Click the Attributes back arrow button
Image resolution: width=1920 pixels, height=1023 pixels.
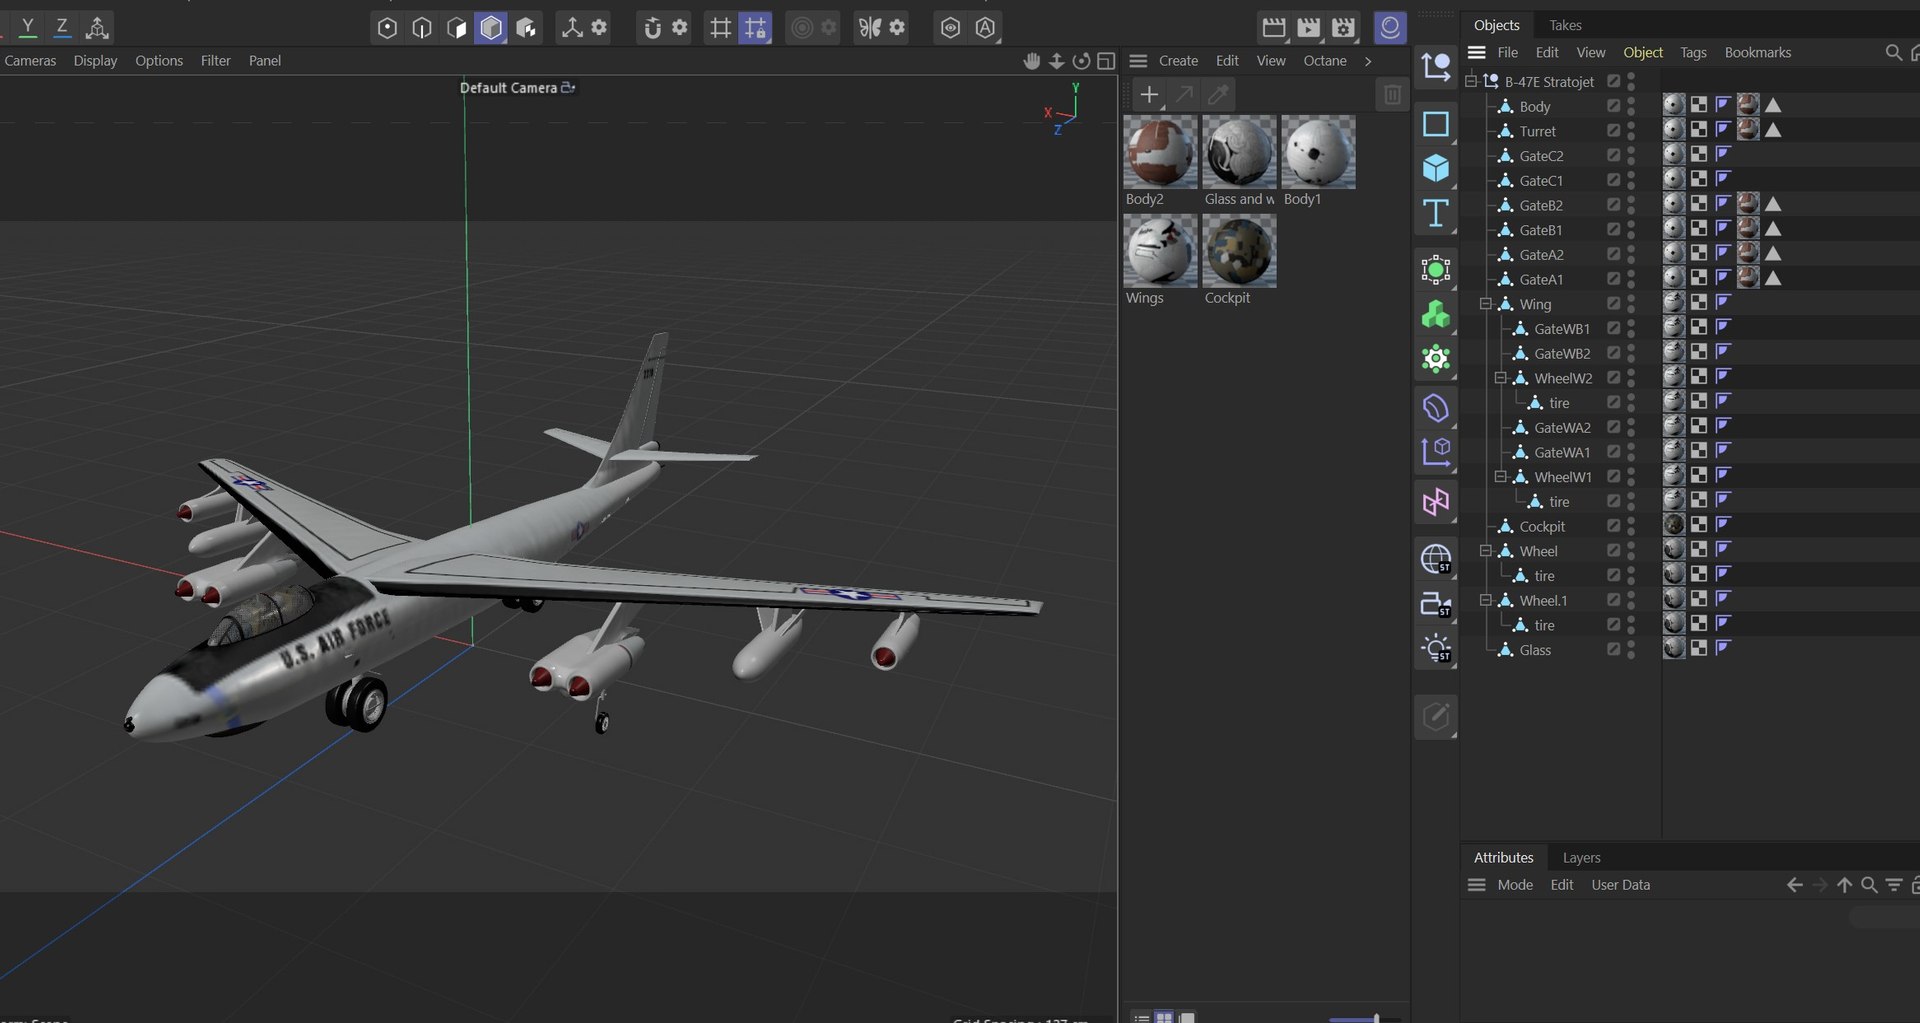tap(1795, 885)
